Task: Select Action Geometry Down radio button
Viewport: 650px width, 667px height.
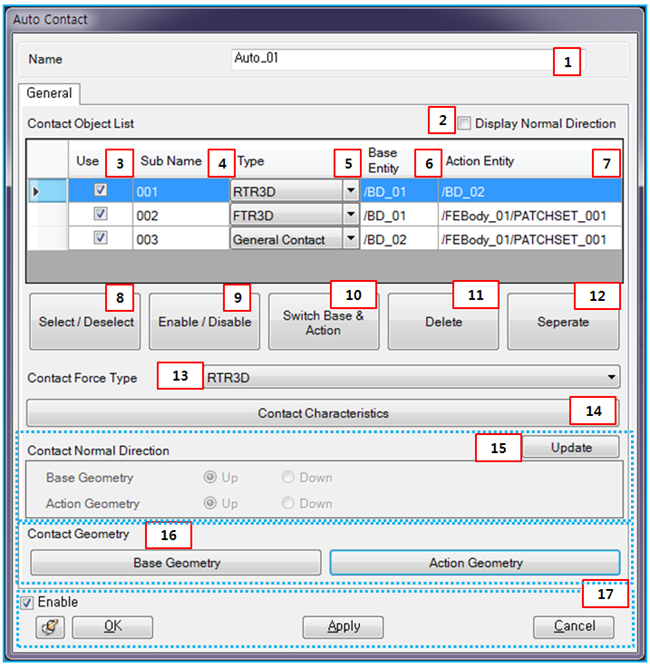Action: tap(288, 503)
